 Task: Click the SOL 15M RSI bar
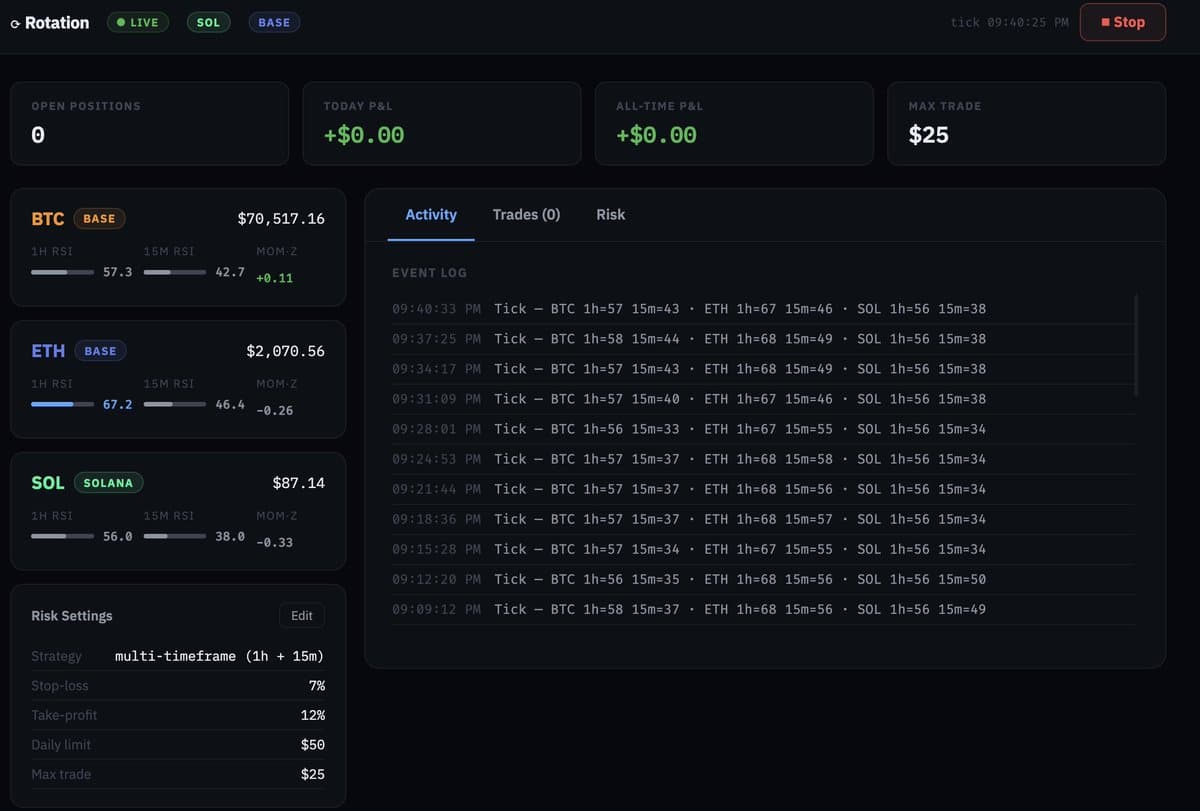click(x=175, y=536)
